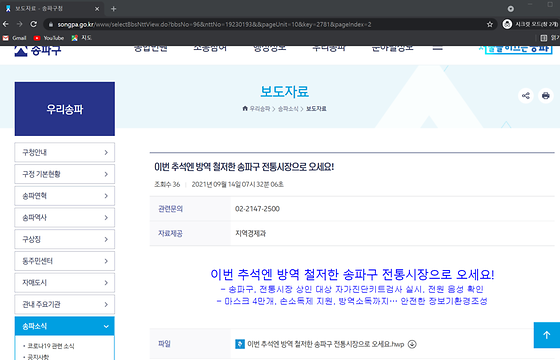The width and height of the screenshot is (560, 360).
Task: Open Gmail bookmark
Action: [14, 38]
